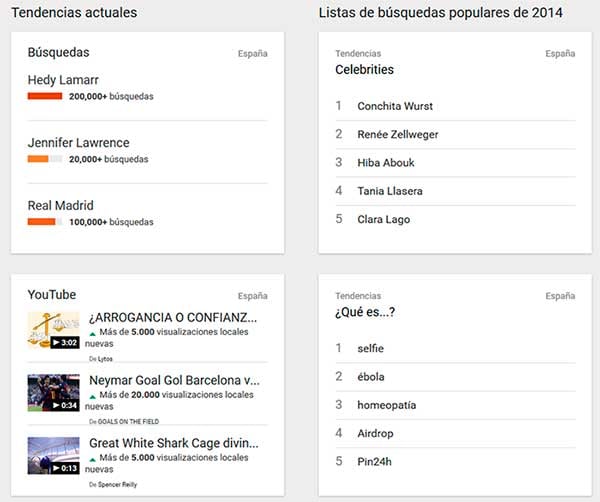Click the 0:34 play badge
600x502 pixels.
tap(65, 405)
